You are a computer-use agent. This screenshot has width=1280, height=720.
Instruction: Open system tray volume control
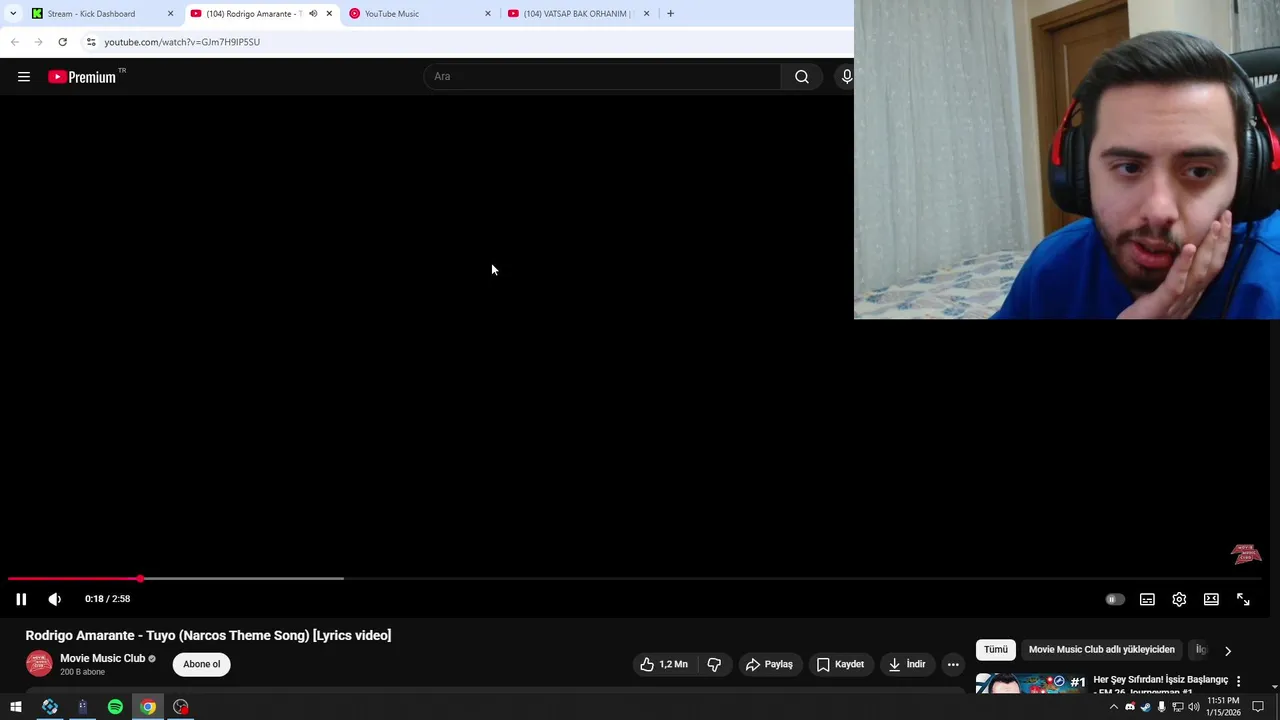pyautogui.click(x=1193, y=707)
